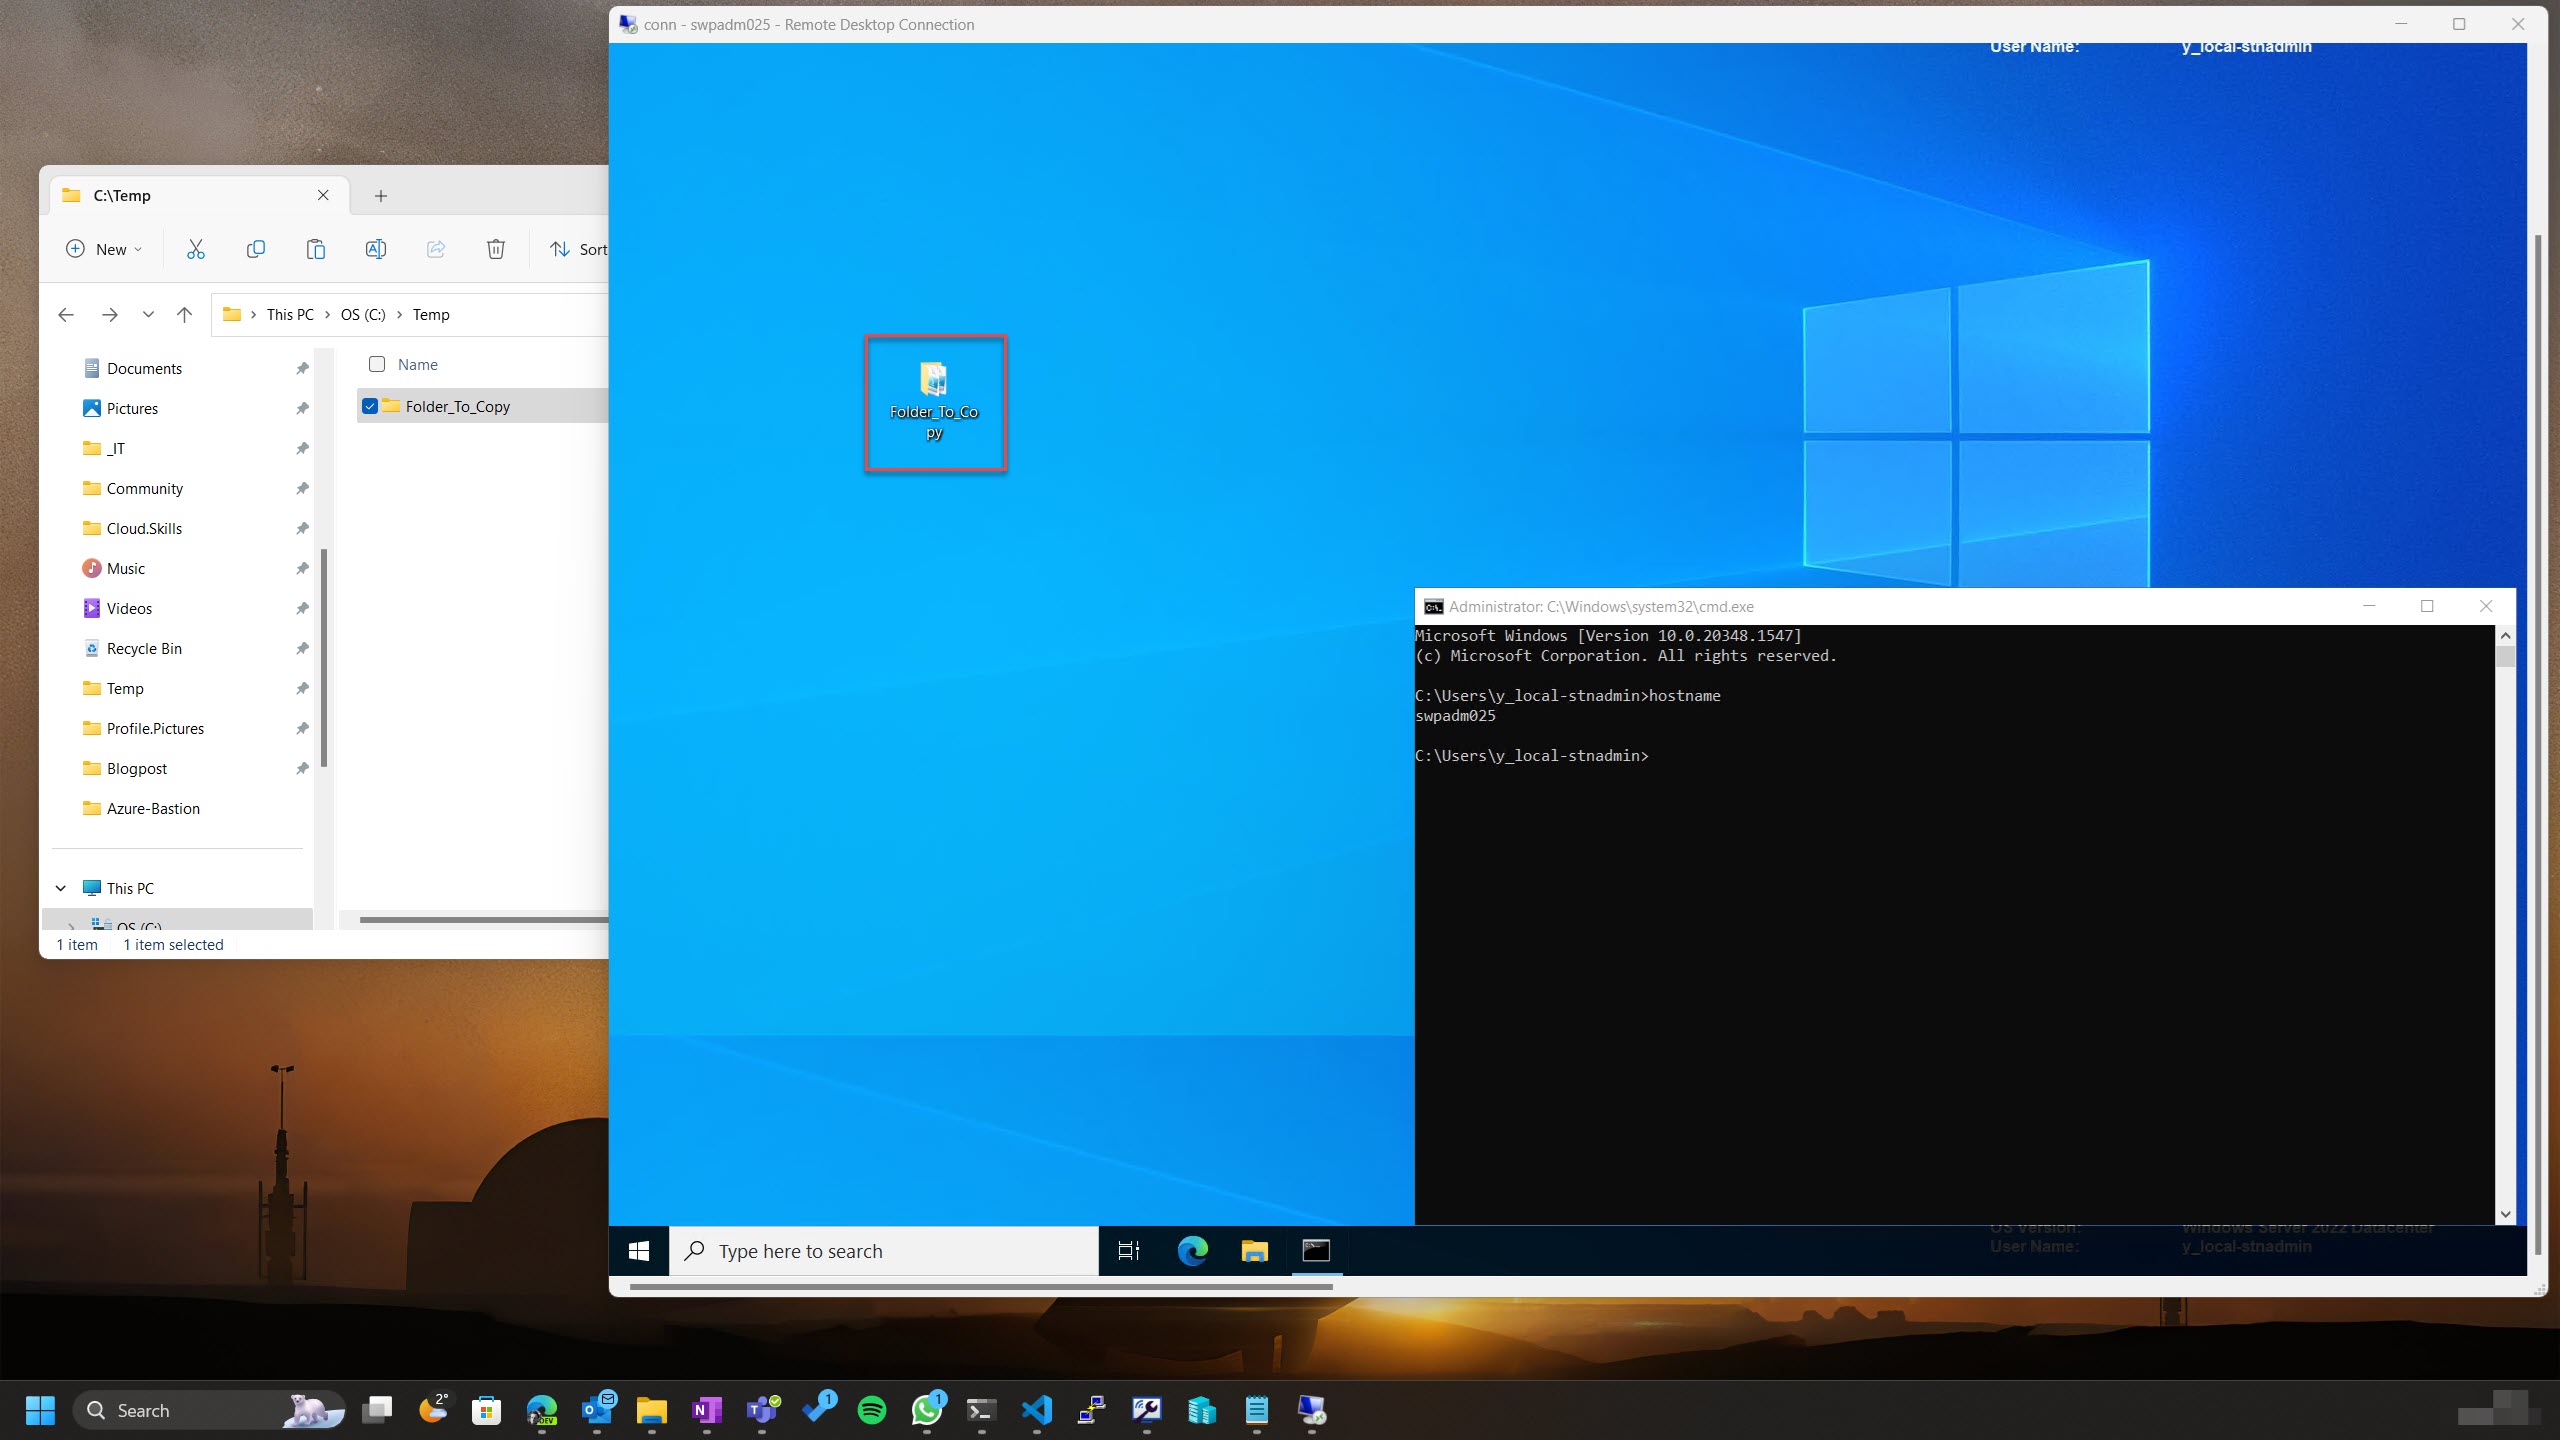Click 'Temp' in the address breadcrumb
Screen dimensions: 2560x1440
pos(431,314)
